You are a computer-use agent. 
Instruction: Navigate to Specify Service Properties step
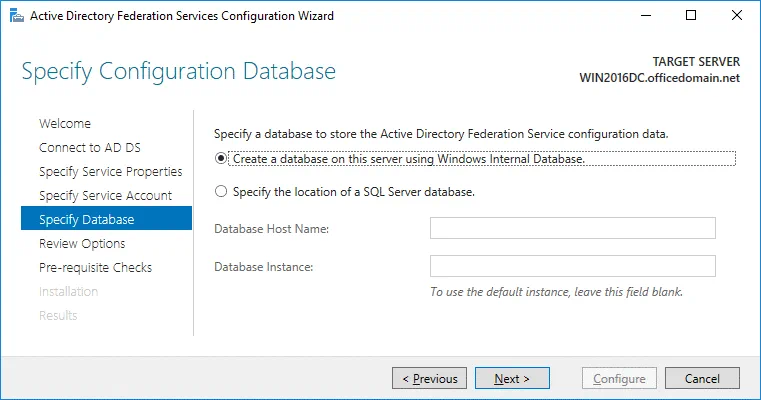click(x=110, y=172)
